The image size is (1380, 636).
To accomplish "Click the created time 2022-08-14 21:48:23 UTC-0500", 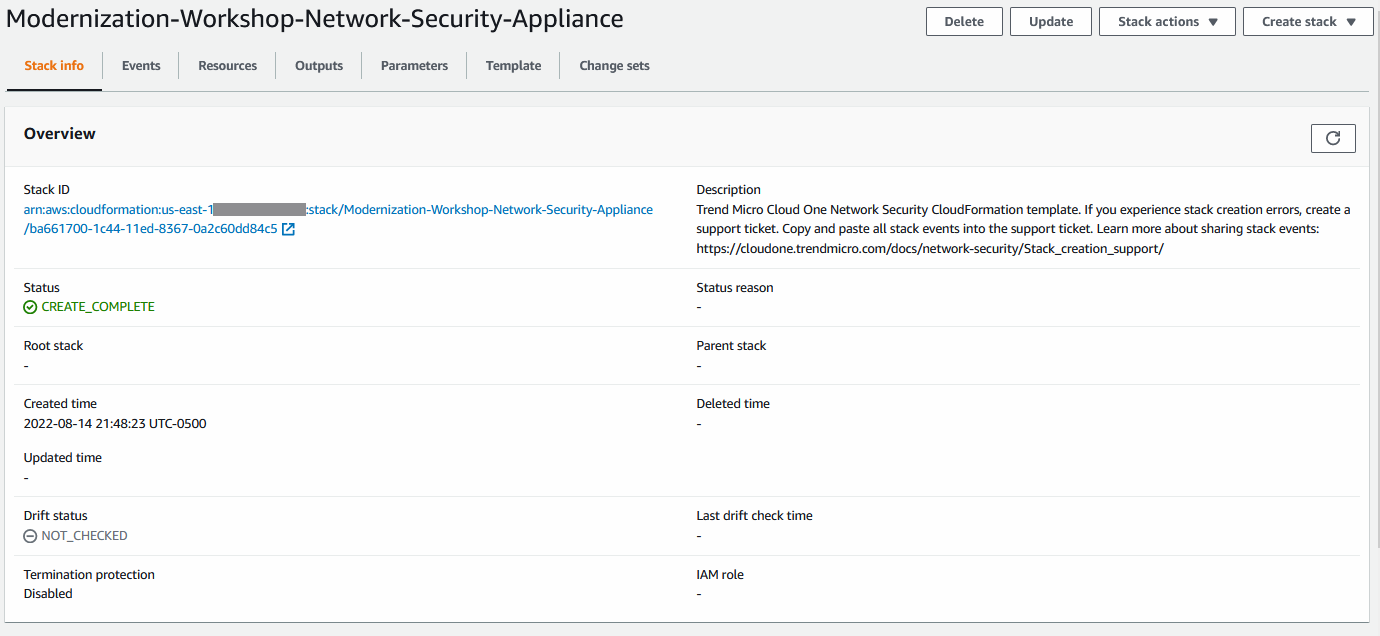I will coord(115,424).
